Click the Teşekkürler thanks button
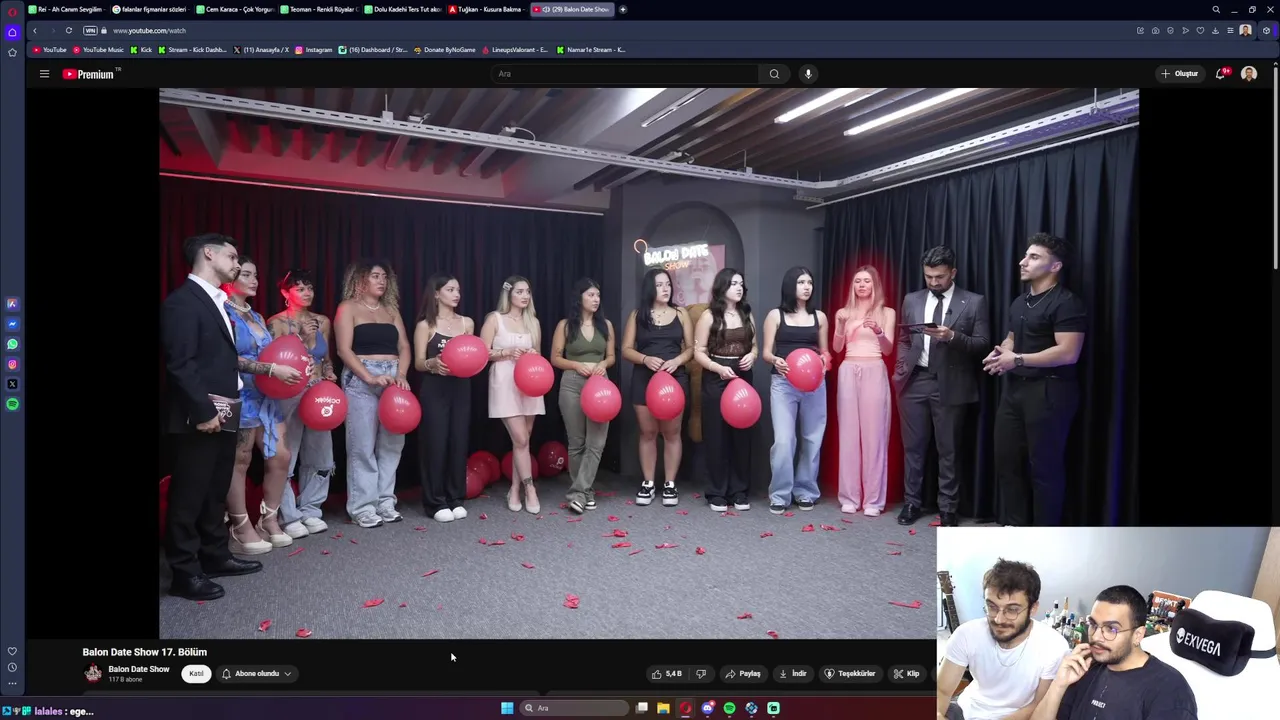1280x720 pixels. tap(850, 674)
